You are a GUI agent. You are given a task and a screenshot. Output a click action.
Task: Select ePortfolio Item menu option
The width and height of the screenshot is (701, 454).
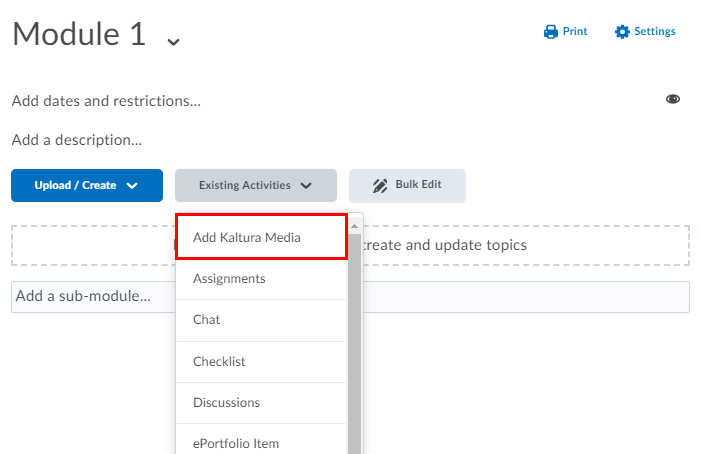click(x=236, y=443)
